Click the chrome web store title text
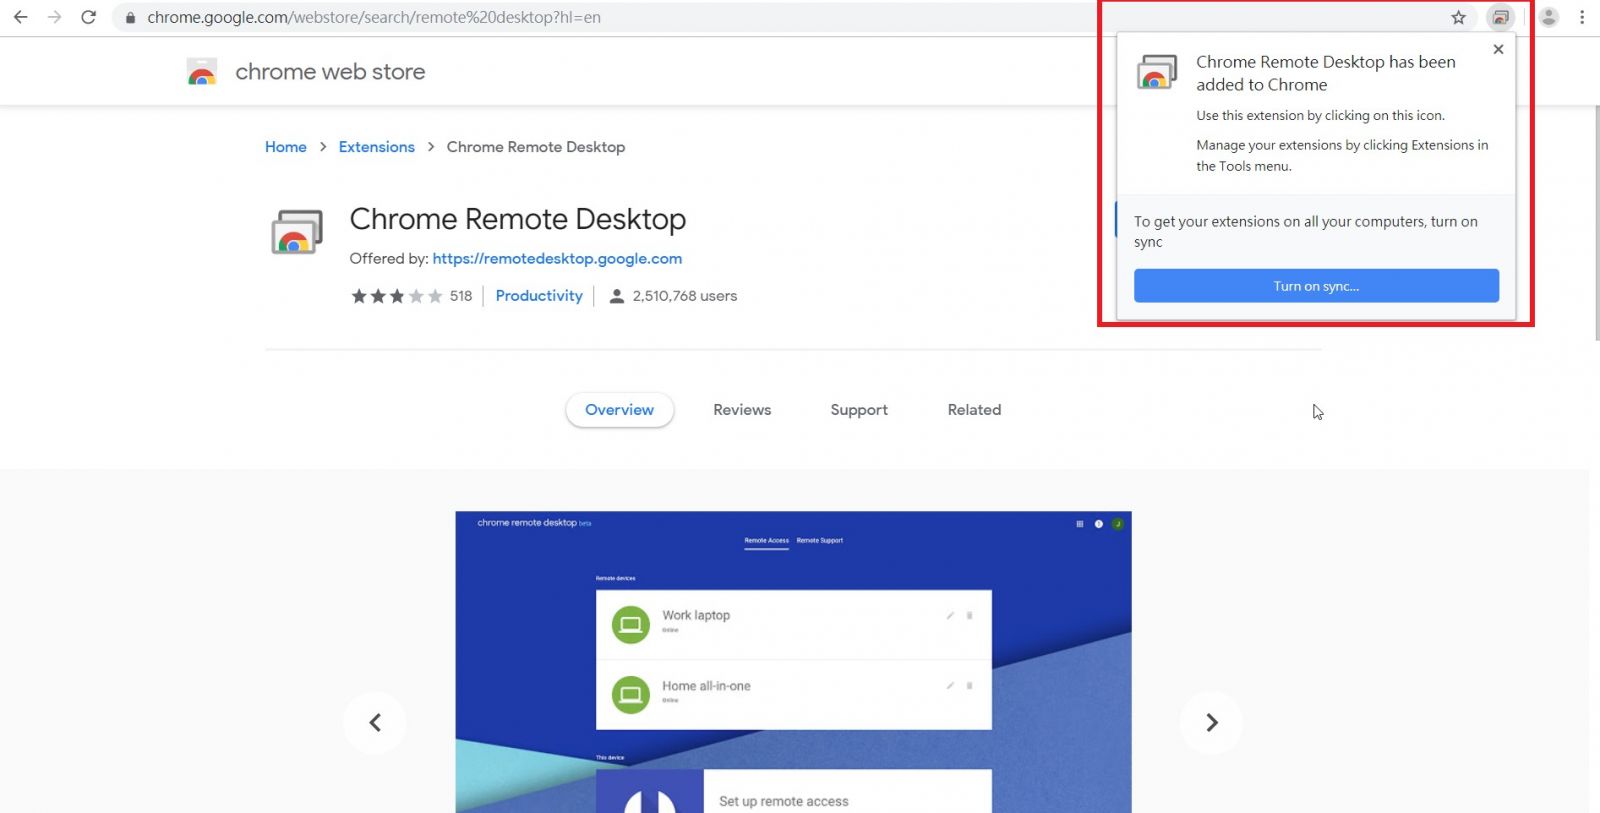Viewport: 1600px width, 813px height. [x=330, y=72]
